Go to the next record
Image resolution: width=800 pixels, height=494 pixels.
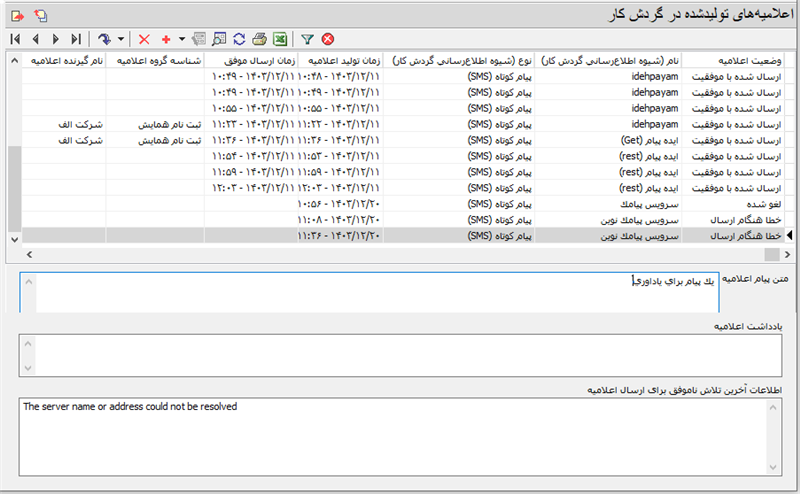pyautogui.click(x=56, y=39)
